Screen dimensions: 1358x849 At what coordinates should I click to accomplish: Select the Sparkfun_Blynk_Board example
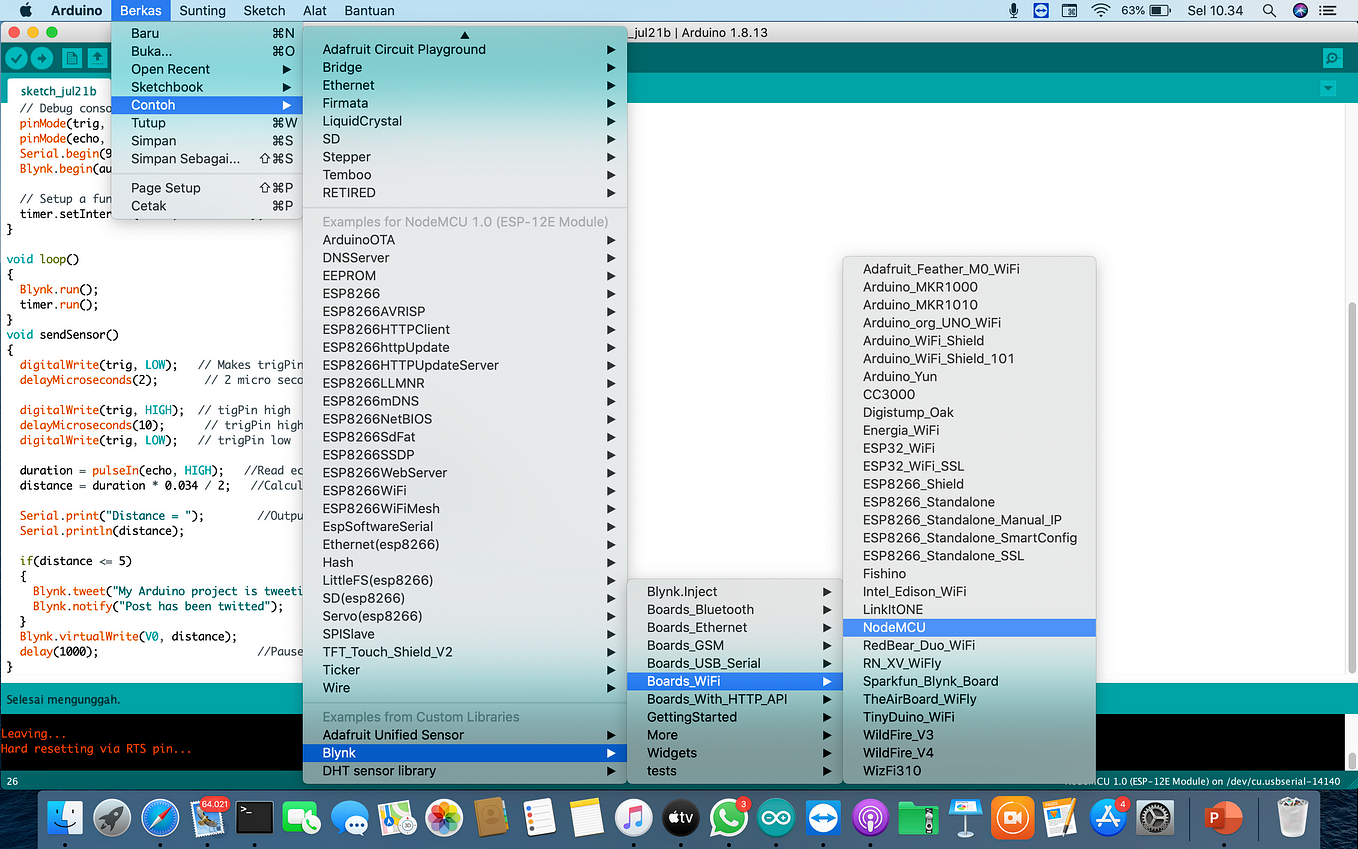(969, 681)
